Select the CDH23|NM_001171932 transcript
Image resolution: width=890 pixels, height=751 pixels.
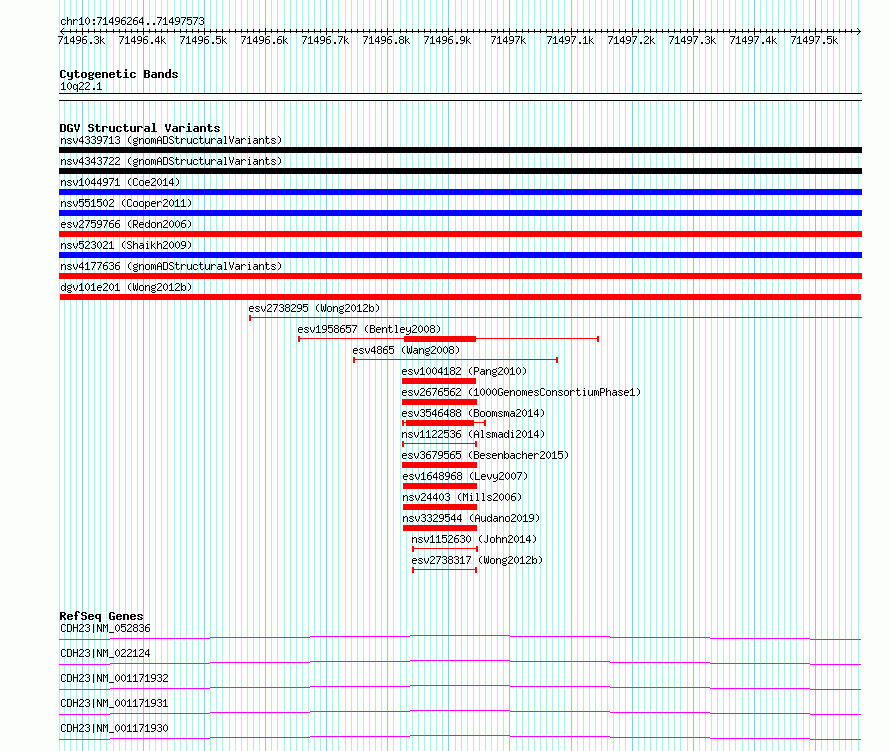pos(114,678)
